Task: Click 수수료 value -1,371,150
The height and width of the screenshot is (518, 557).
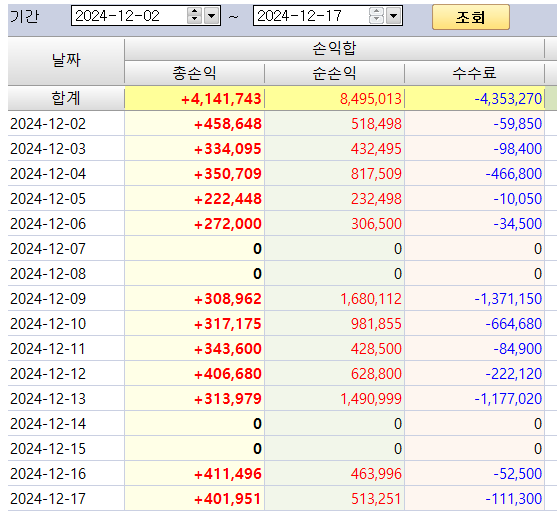Action: click(508, 299)
